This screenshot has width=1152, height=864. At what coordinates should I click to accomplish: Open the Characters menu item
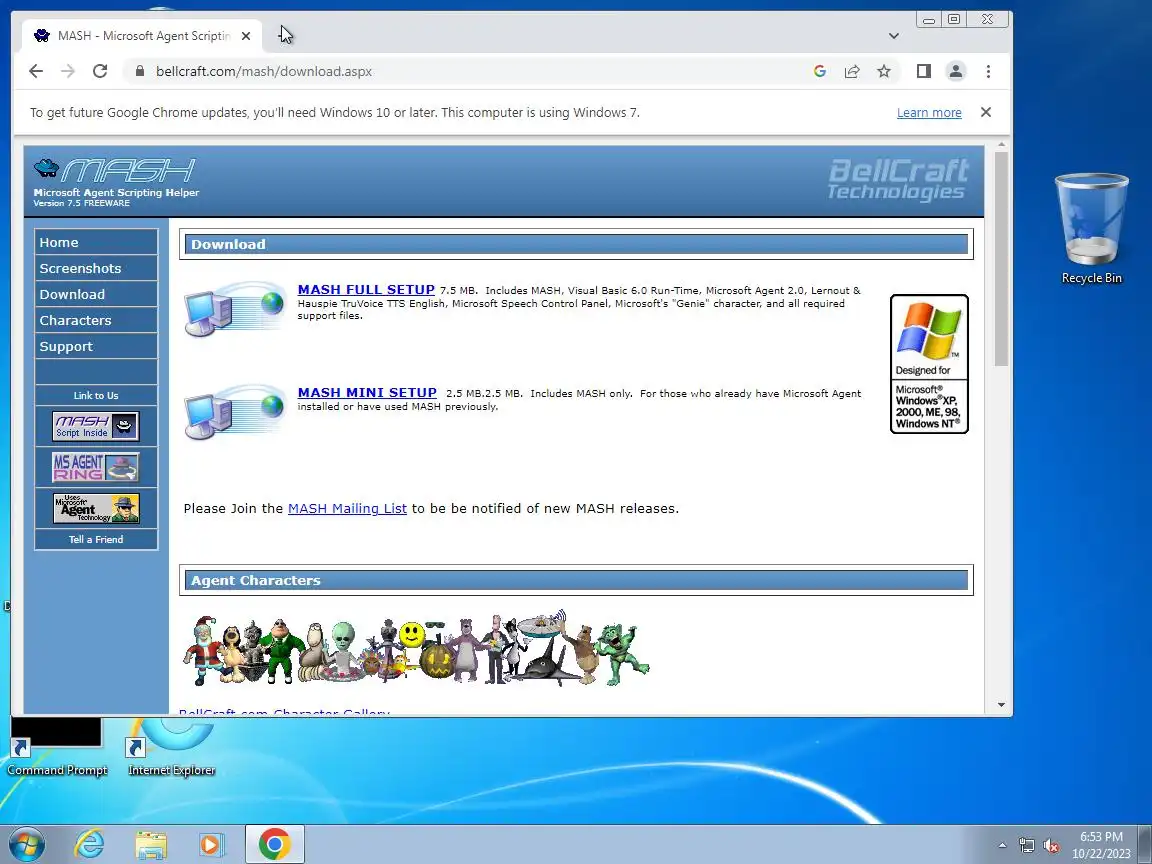coord(96,320)
